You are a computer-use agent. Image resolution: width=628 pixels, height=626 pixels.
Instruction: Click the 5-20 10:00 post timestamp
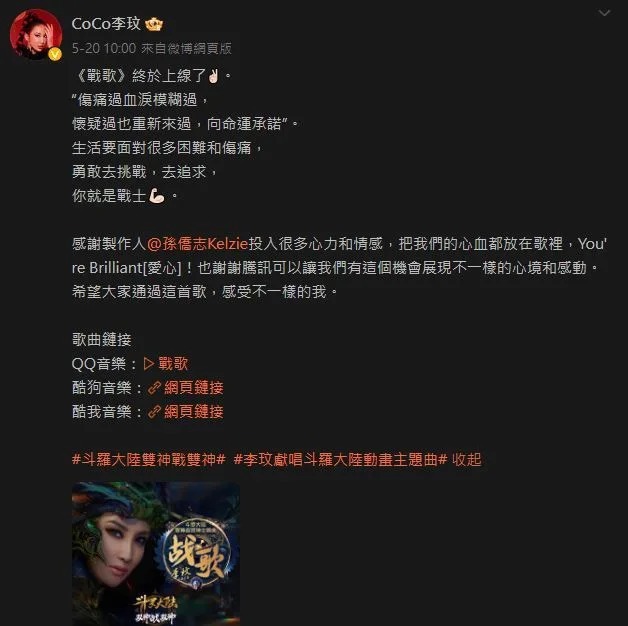104,48
